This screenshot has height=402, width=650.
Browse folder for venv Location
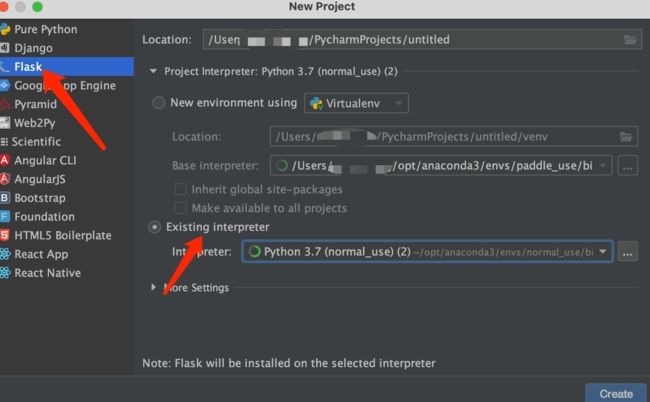[x=626, y=137]
